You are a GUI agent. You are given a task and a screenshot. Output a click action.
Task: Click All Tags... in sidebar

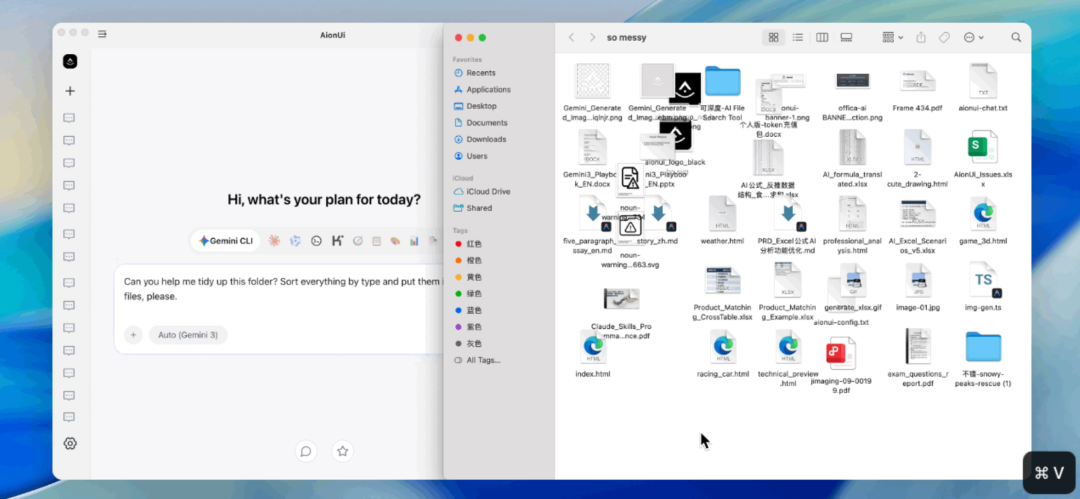[x=483, y=360]
